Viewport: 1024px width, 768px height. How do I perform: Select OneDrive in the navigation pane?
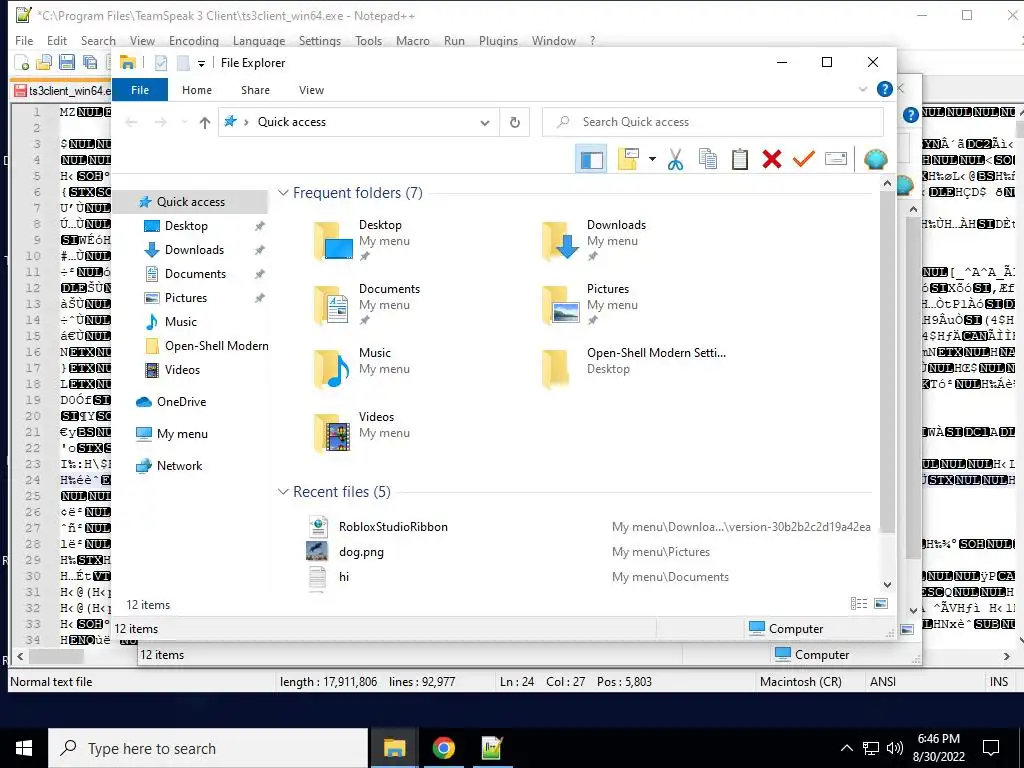[x=181, y=402]
